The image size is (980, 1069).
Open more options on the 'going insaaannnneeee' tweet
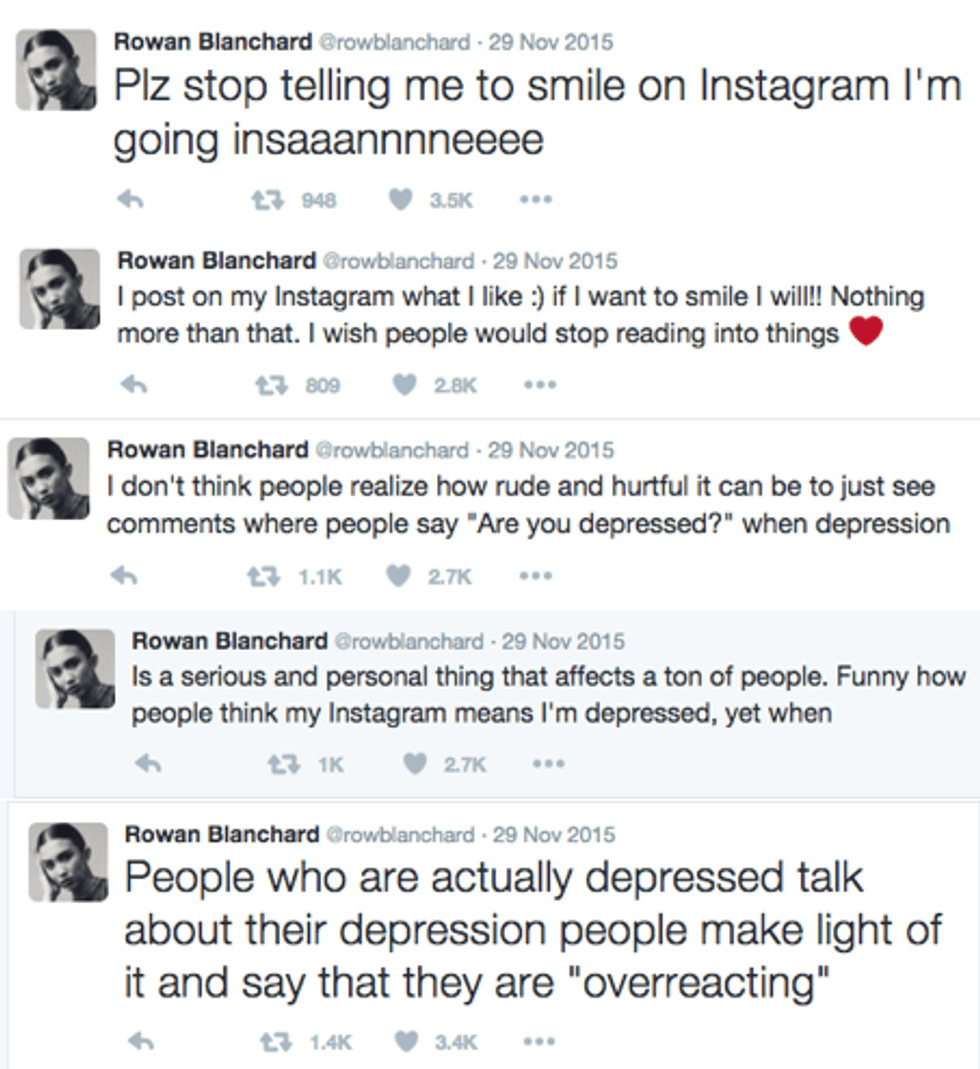pyautogui.click(x=535, y=199)
